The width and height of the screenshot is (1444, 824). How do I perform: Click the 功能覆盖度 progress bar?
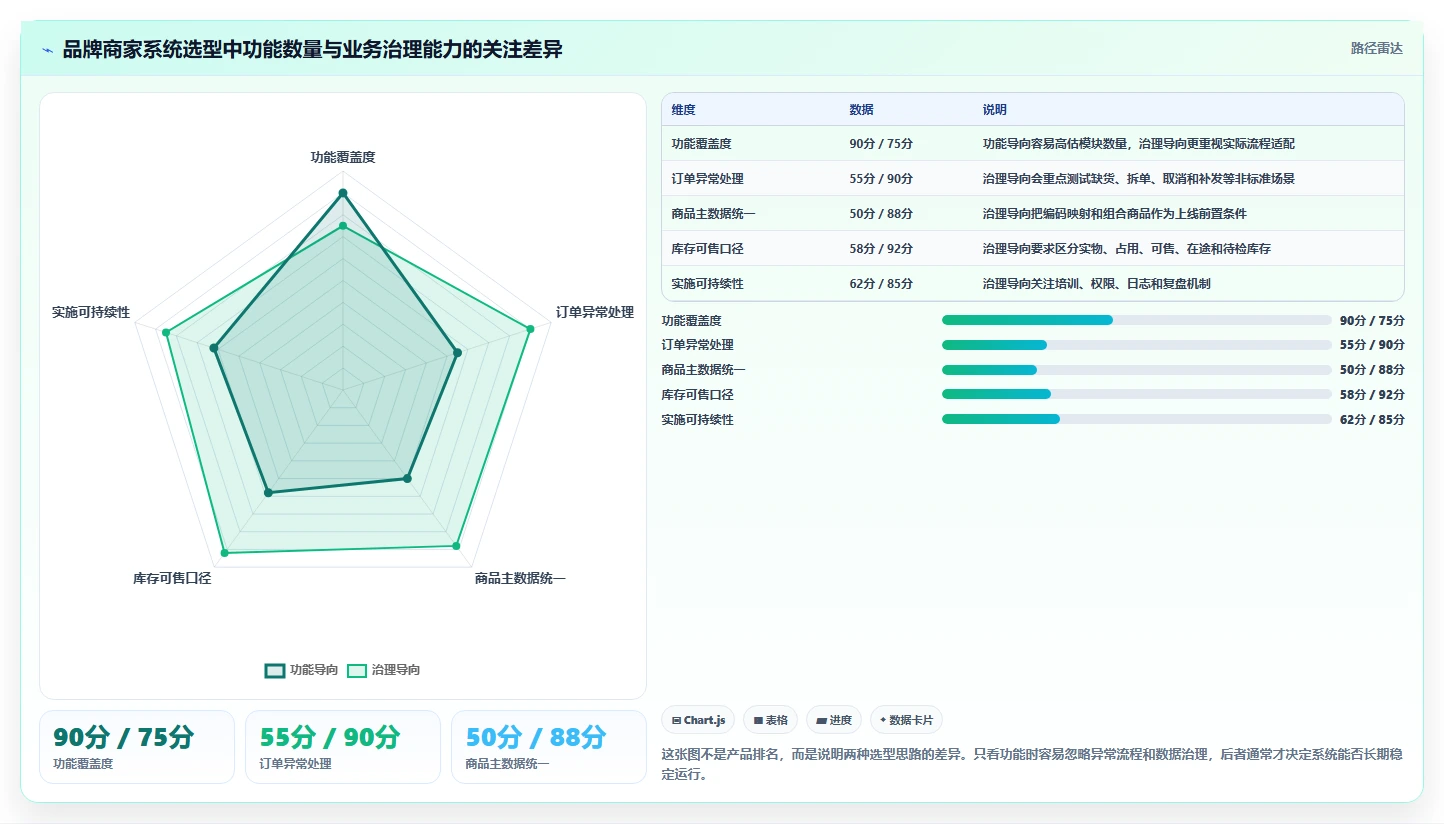coord(1137,320)
